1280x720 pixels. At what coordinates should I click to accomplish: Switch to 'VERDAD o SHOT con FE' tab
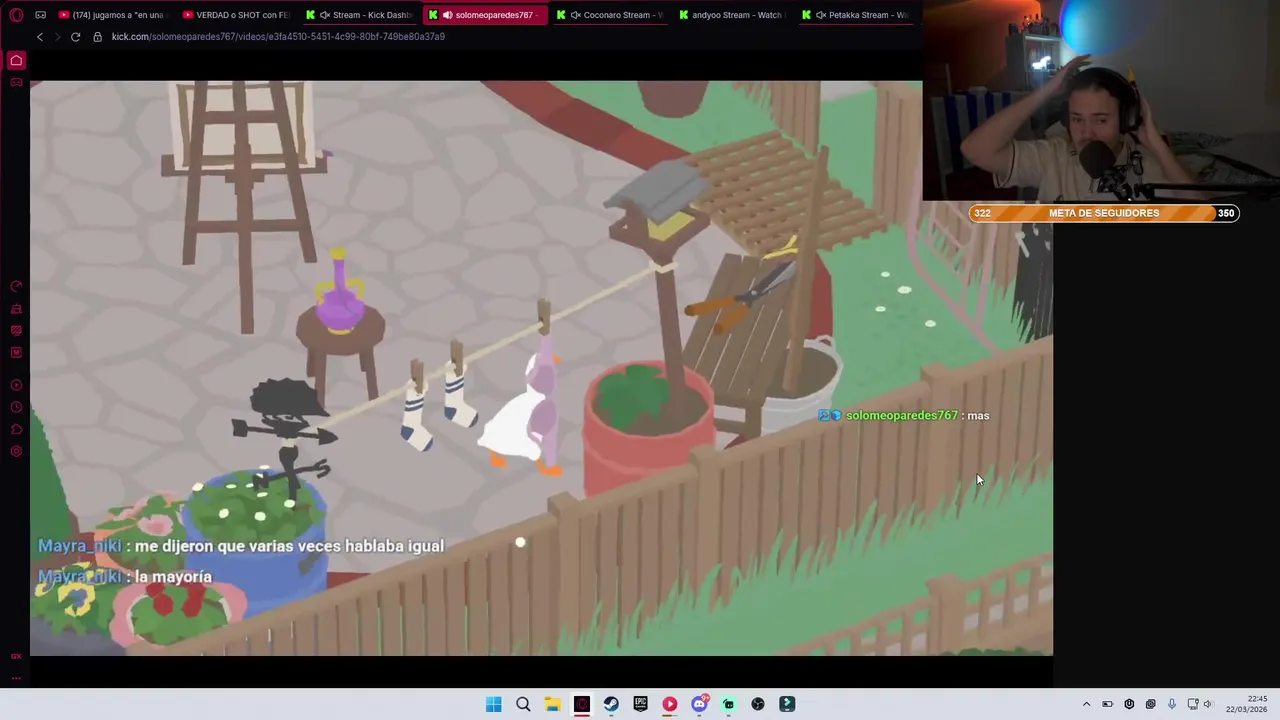tap(235, 15)
